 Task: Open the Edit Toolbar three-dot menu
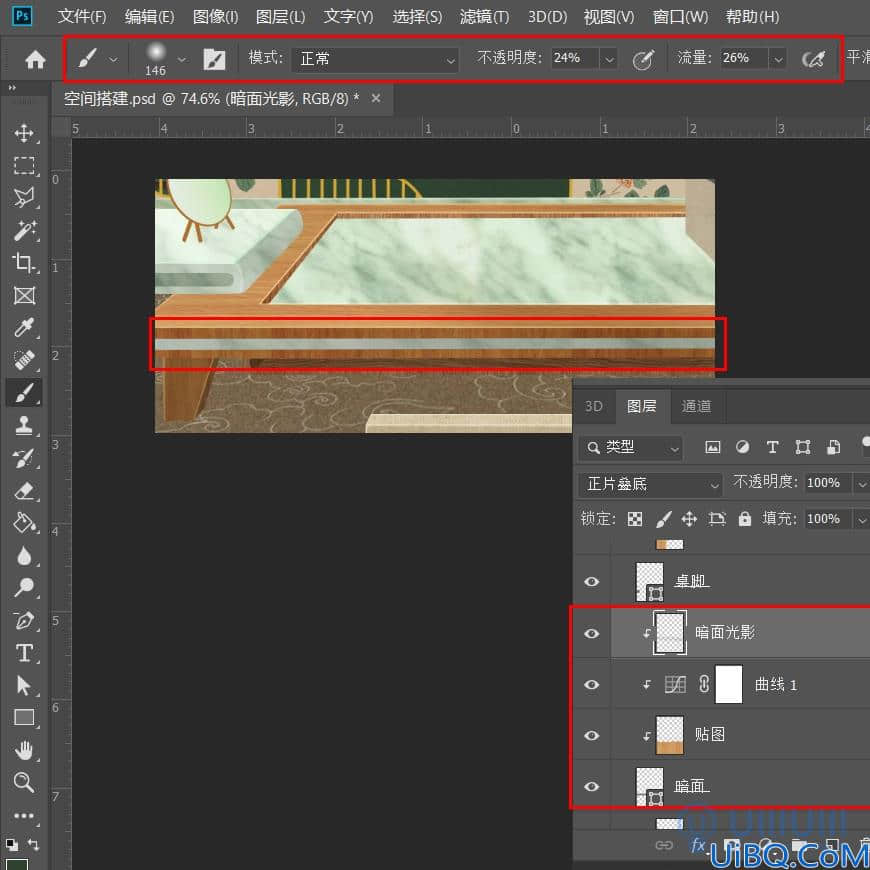click(x=24, y=816)
